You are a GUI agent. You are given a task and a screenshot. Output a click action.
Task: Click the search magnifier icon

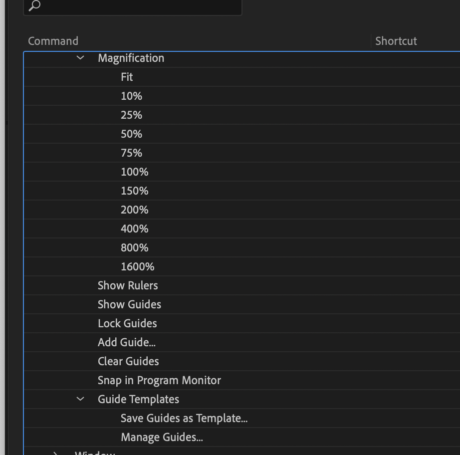click(34, 5)
